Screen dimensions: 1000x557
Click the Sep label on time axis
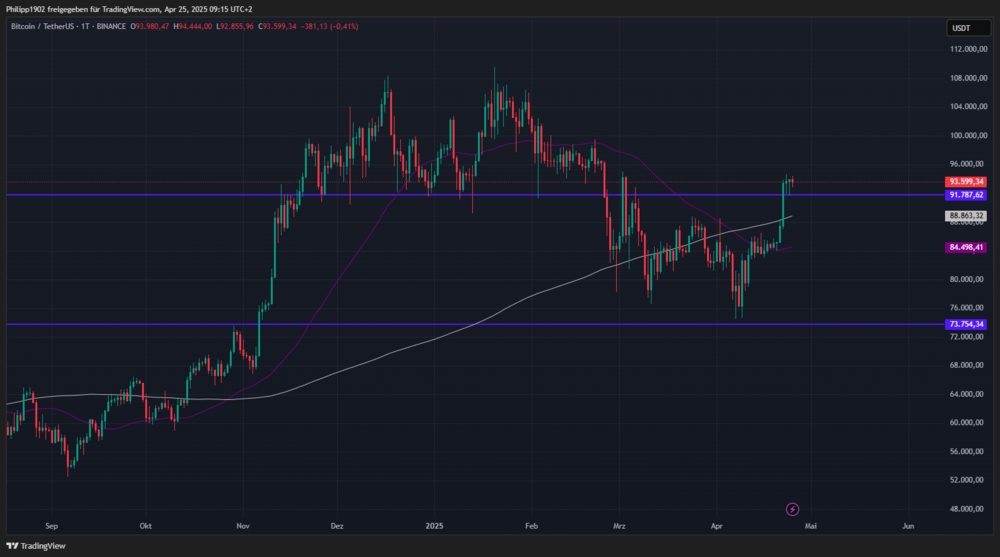(x=52, y=526)
